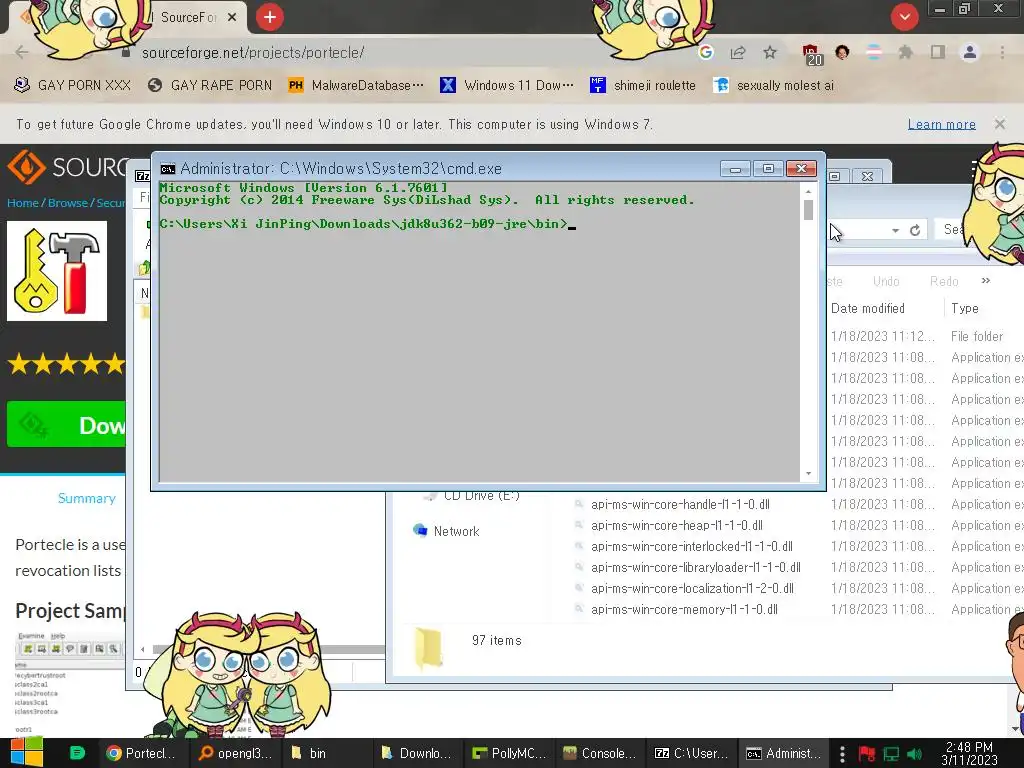Viewport: 1024px width, 768px height.
Task: Open the red extension with the 20 badge
Action: point(812,54)
